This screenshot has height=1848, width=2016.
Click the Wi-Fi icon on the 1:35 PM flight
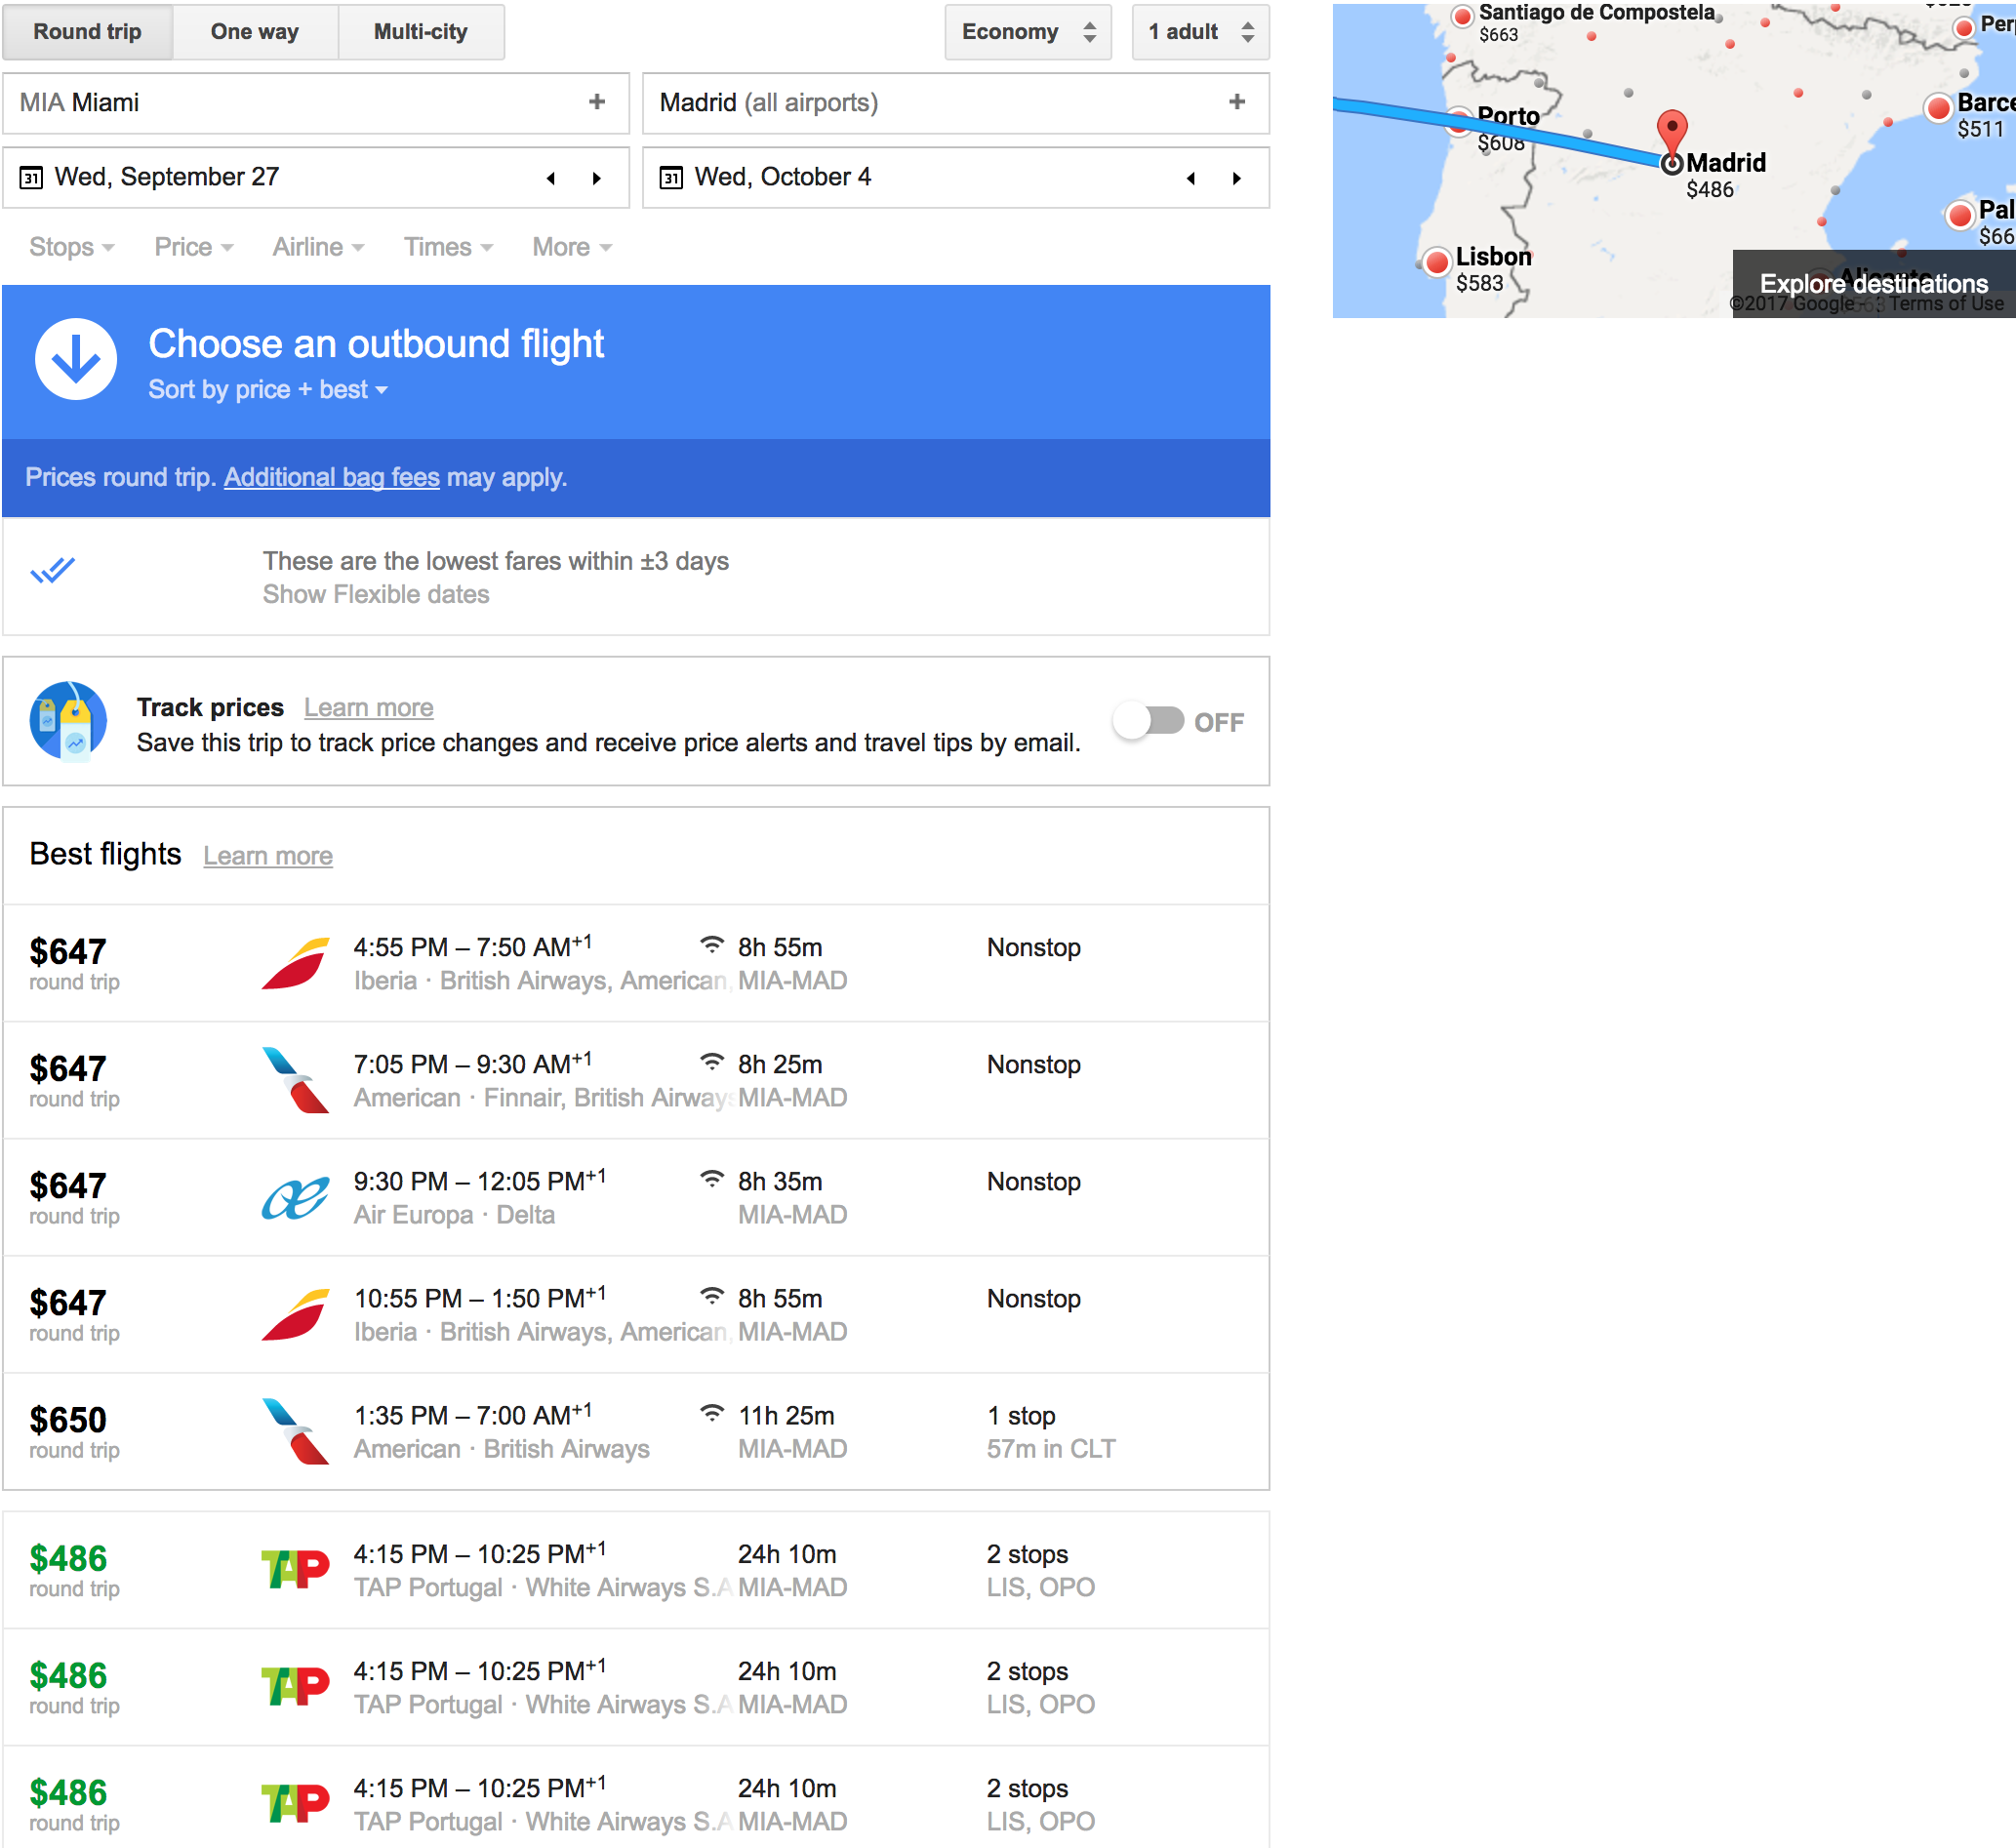[x=712, y=1412]
